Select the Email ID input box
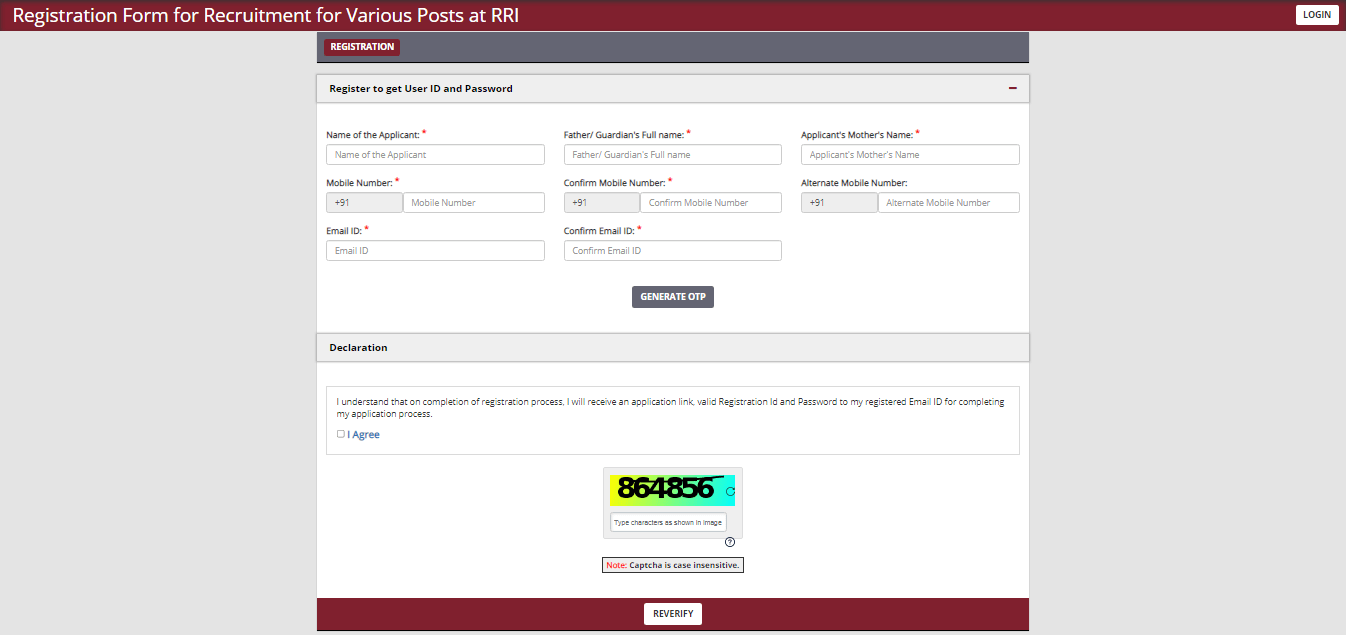This screenshot has width=1346, height=635. [435, 251]
